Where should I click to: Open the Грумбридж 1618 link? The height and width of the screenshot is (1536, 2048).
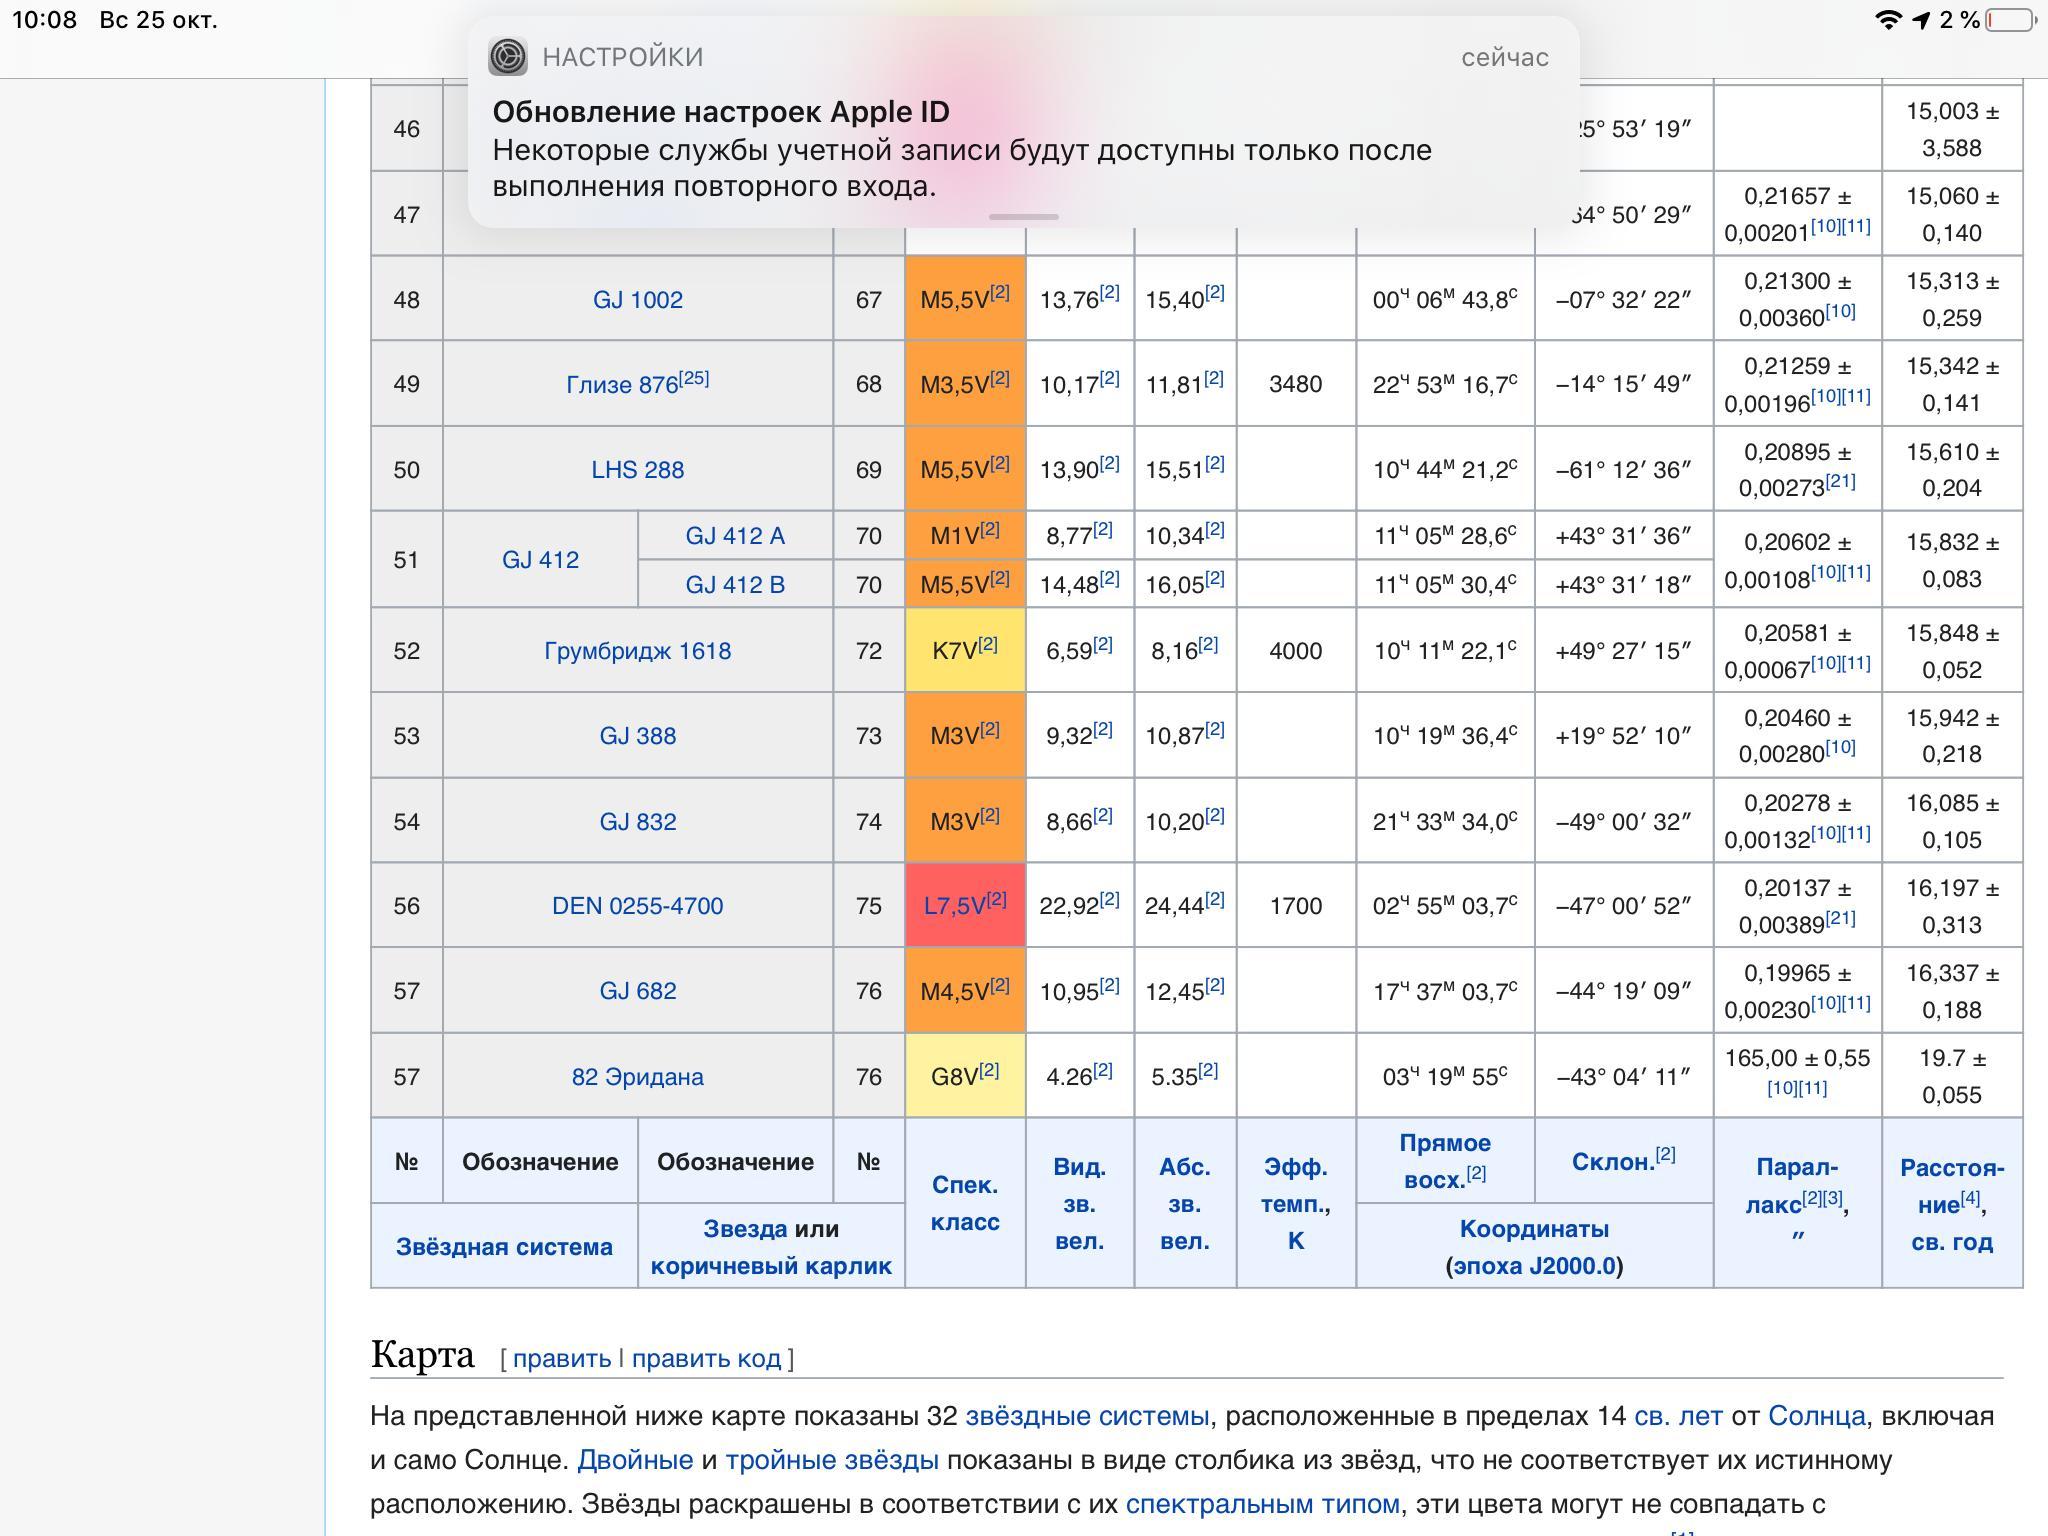point(638,651)
